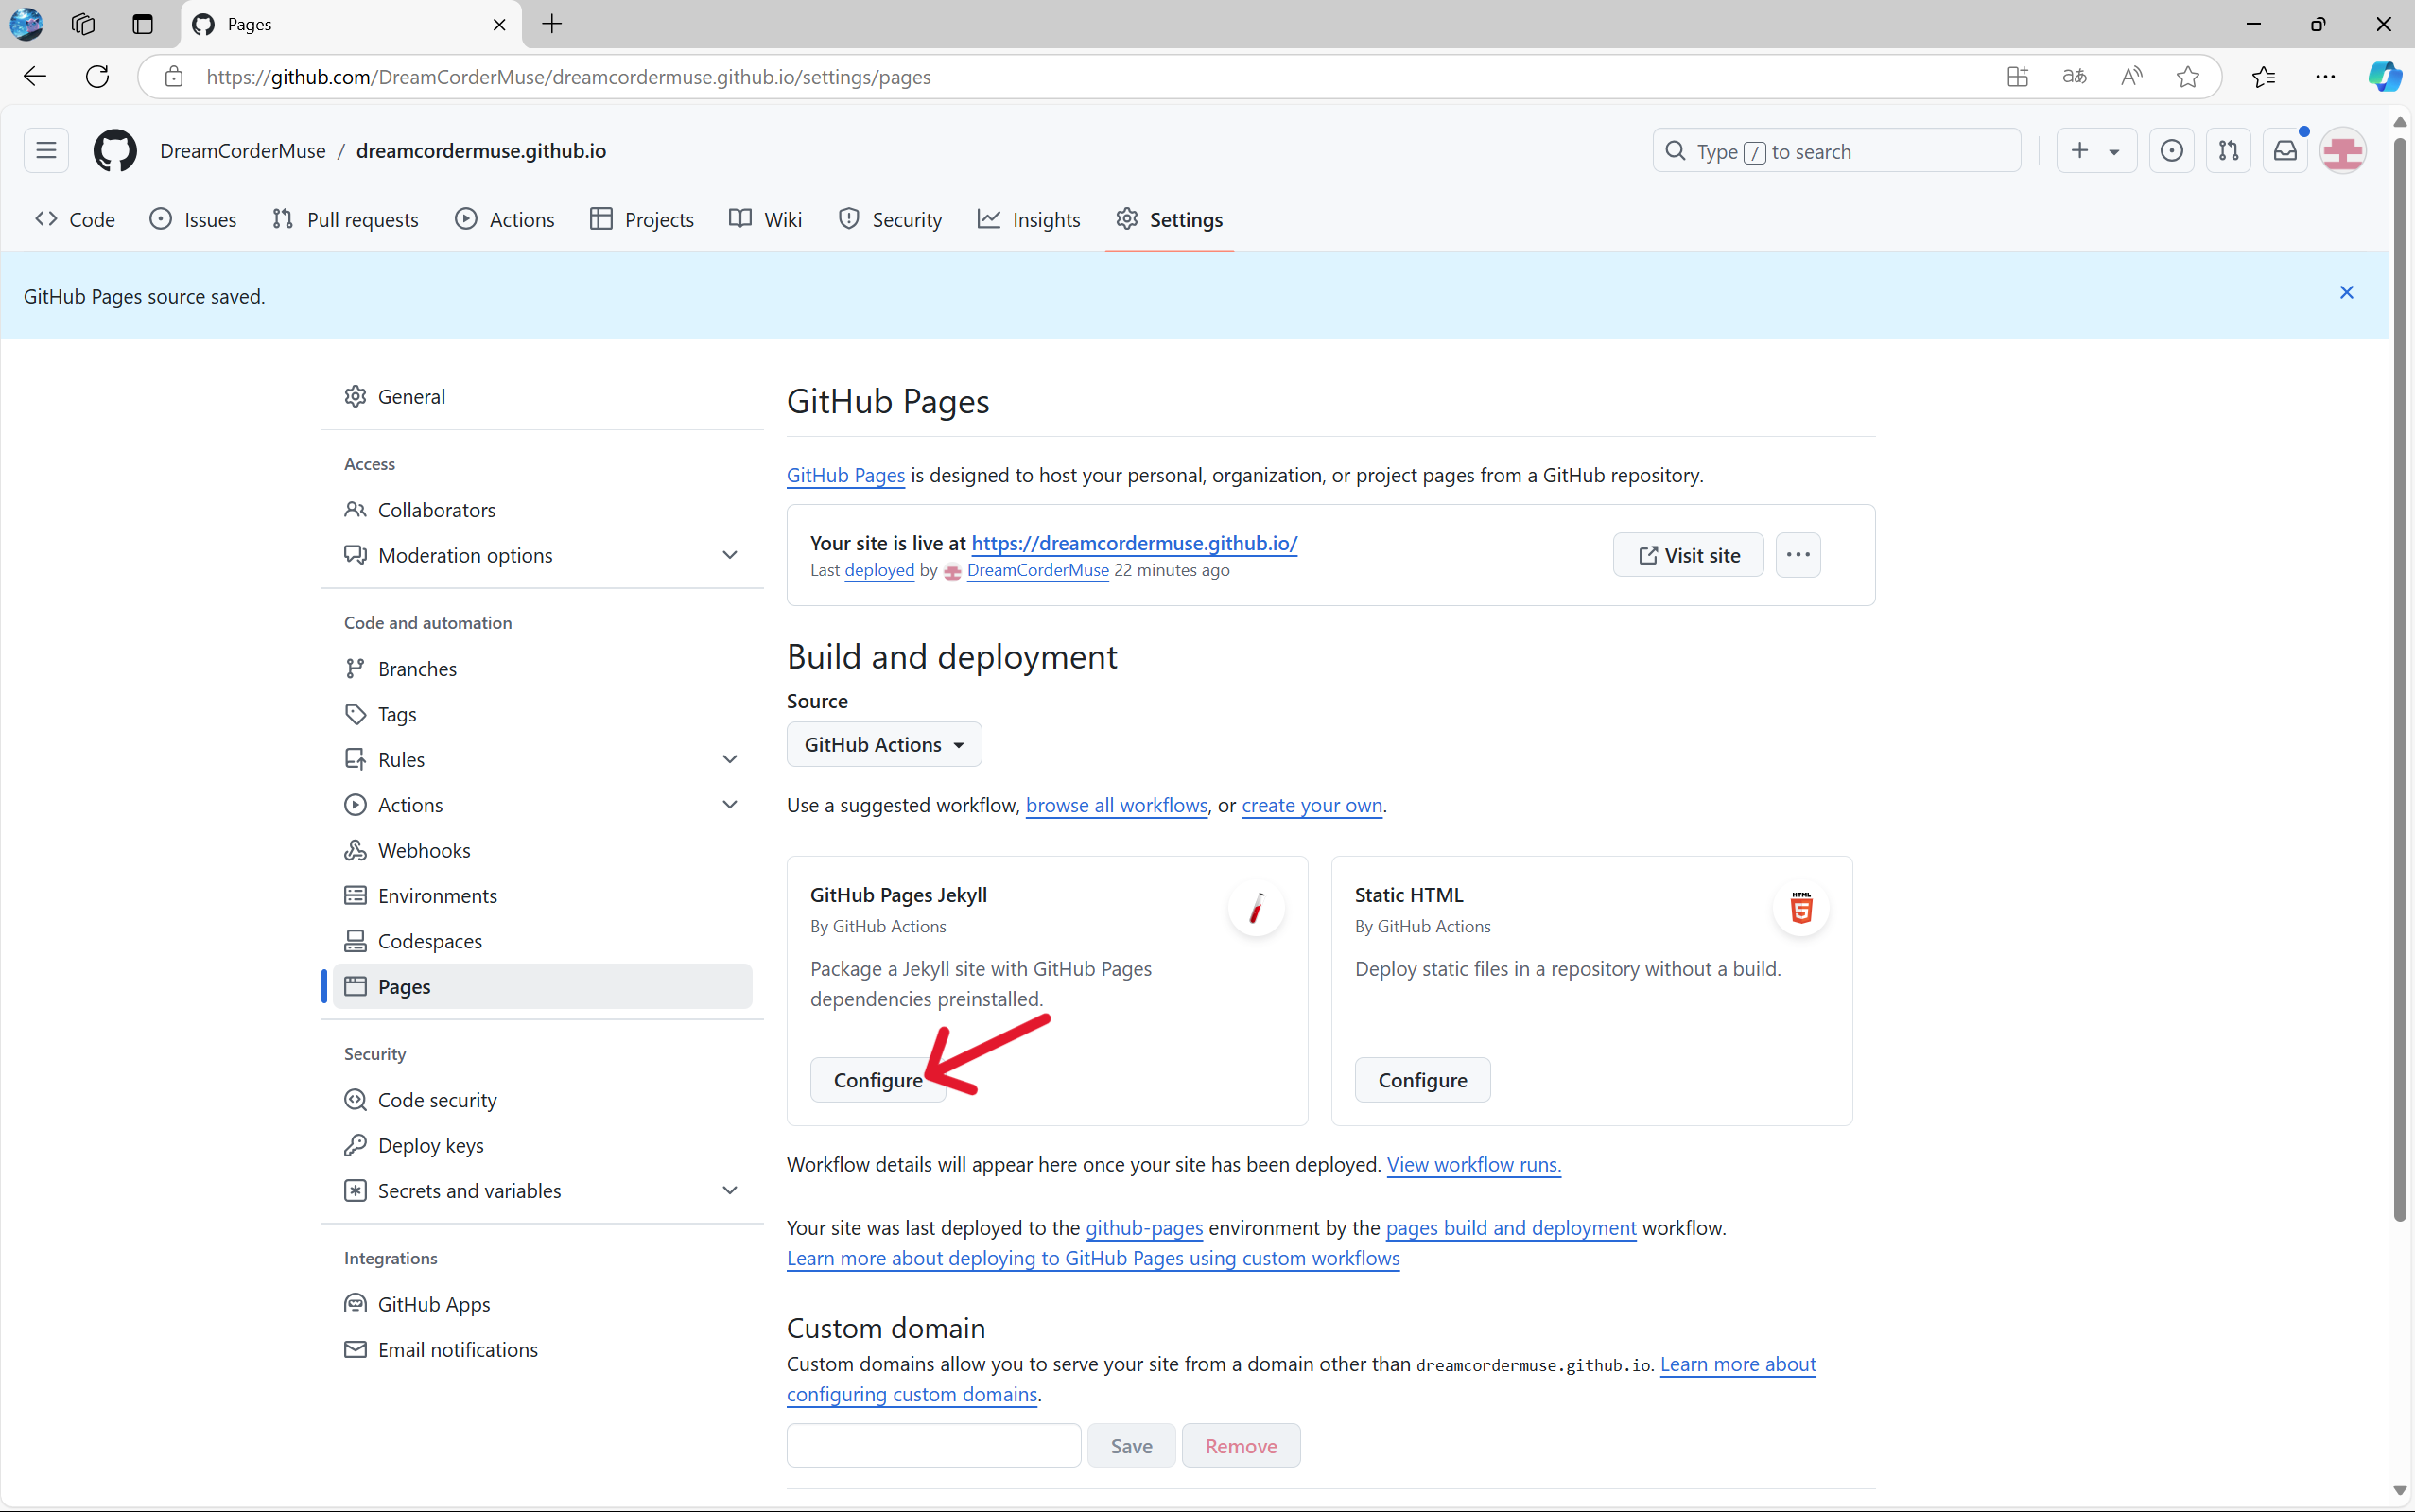Click the Save custom domain button
This screenshot has width=2415, height=1512.
point(1131,1446)
